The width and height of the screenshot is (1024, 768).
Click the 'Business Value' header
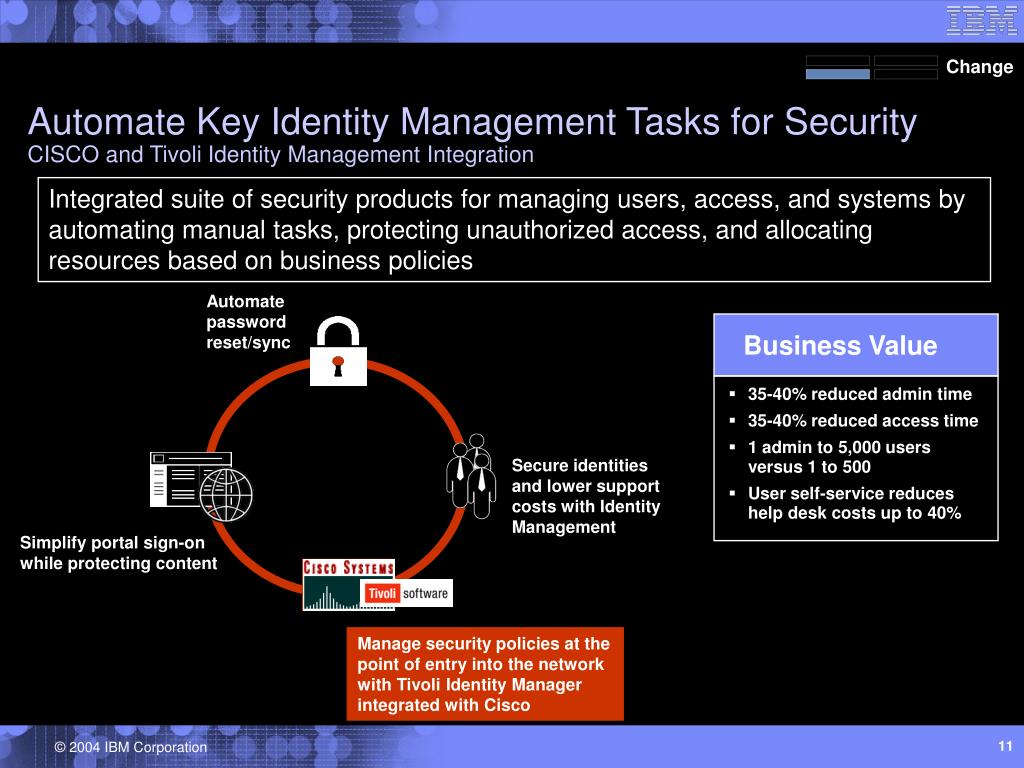coord(856,345)
